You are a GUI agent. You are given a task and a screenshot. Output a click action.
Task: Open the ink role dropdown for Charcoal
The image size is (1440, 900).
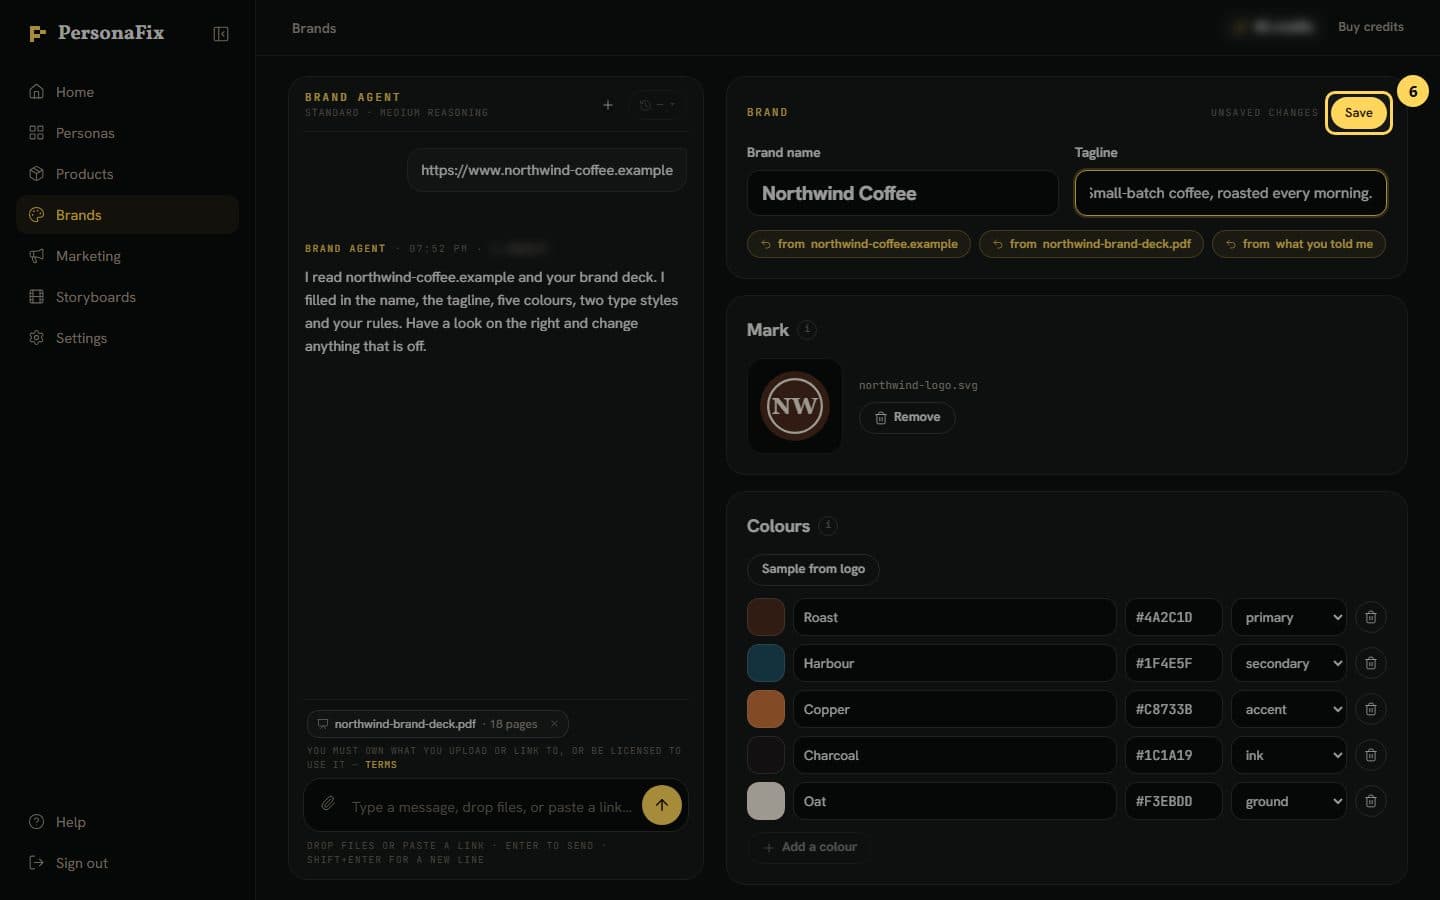(1288, 755)
